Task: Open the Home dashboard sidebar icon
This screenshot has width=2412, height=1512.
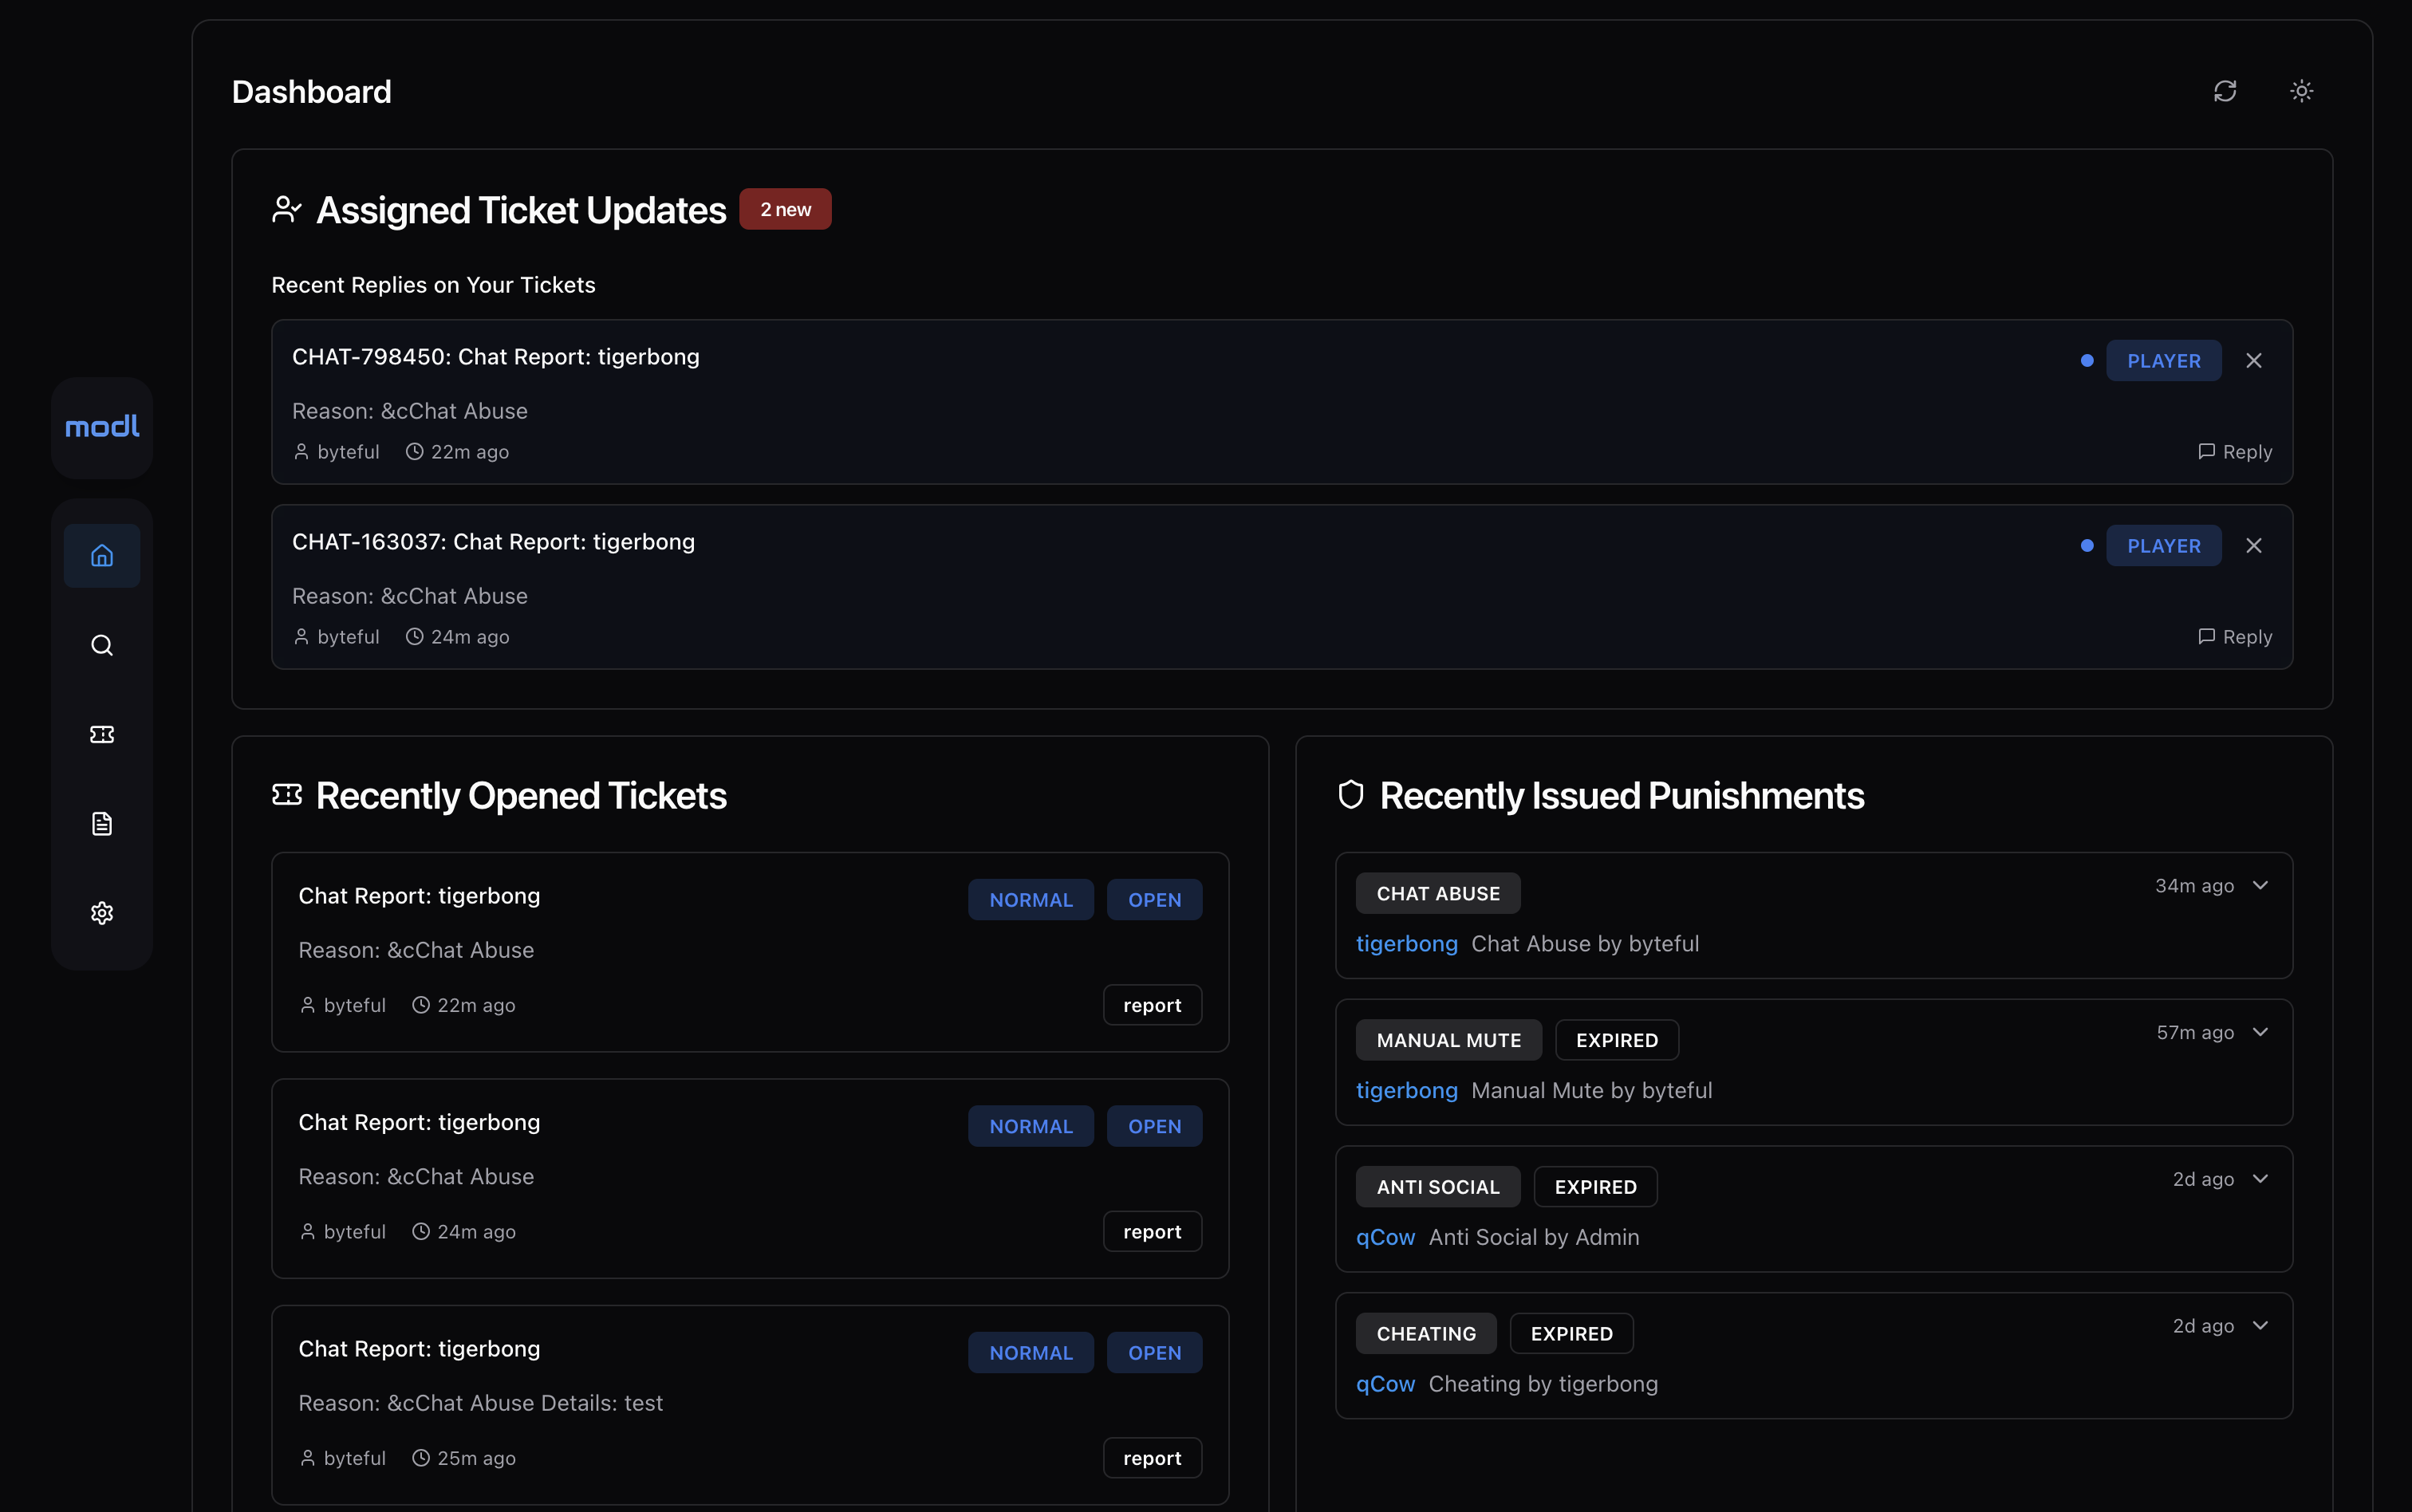Action: (102, 556)
